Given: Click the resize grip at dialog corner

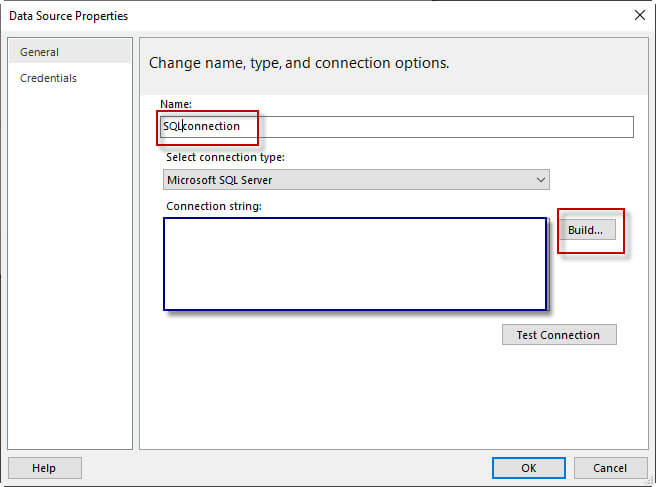Looking at the screenshot, I should click(650, 481).
